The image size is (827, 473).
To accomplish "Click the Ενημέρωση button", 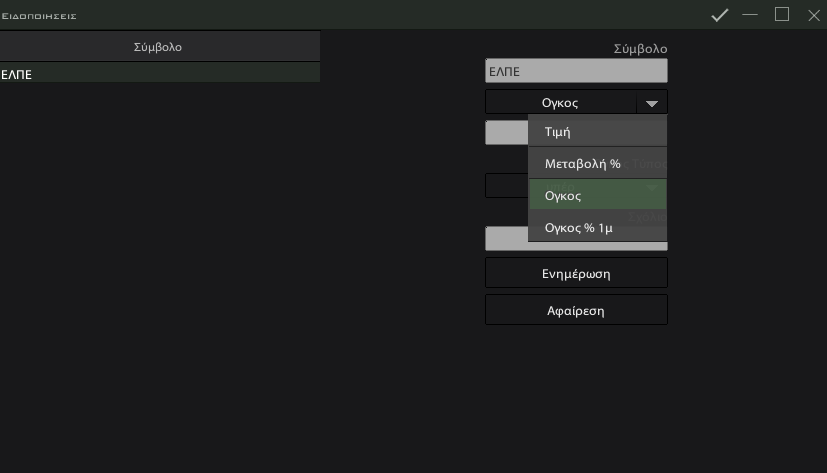I will [576, 273].
